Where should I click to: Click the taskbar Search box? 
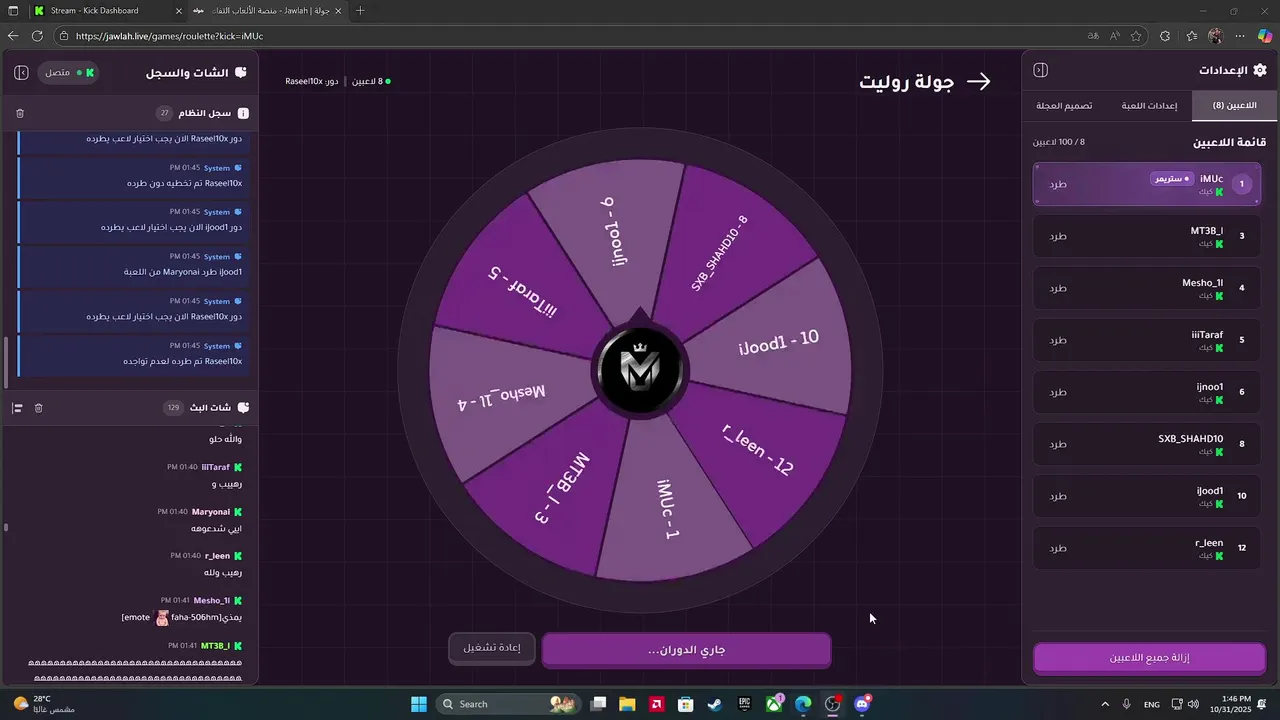click(511, 704)
